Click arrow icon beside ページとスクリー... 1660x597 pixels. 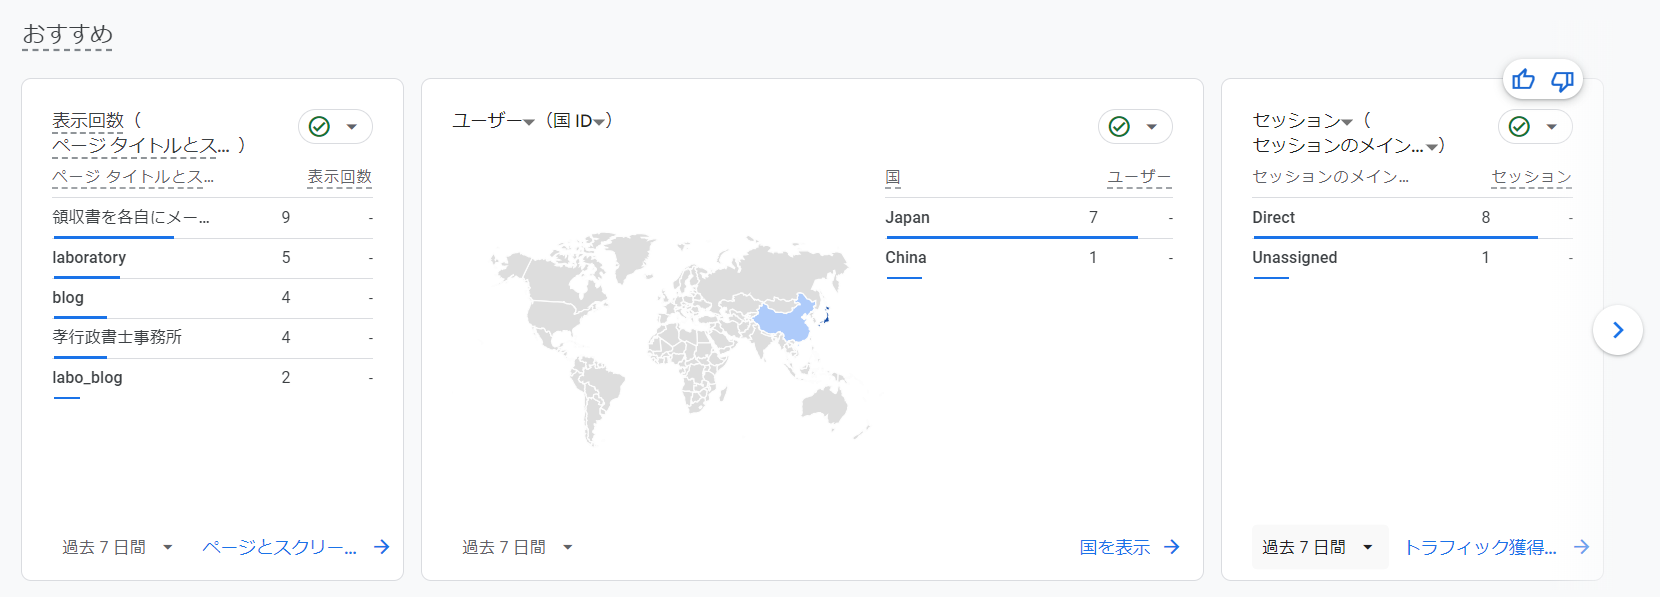382,547
